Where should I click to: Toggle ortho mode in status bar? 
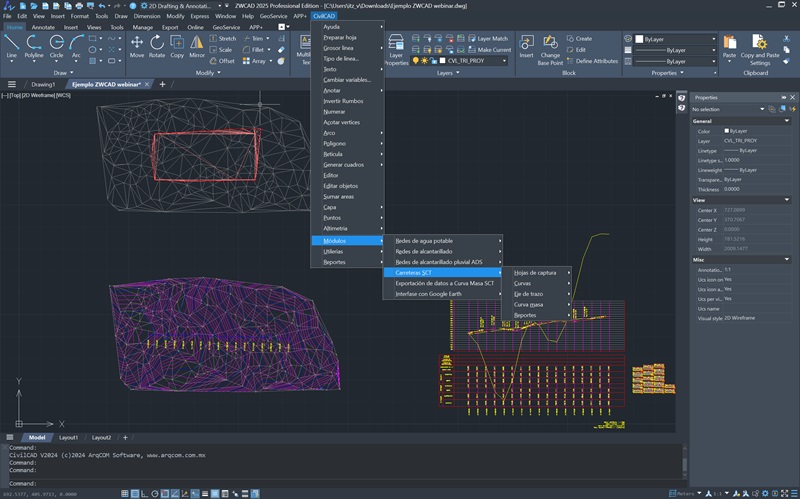[x=145, y=493]
